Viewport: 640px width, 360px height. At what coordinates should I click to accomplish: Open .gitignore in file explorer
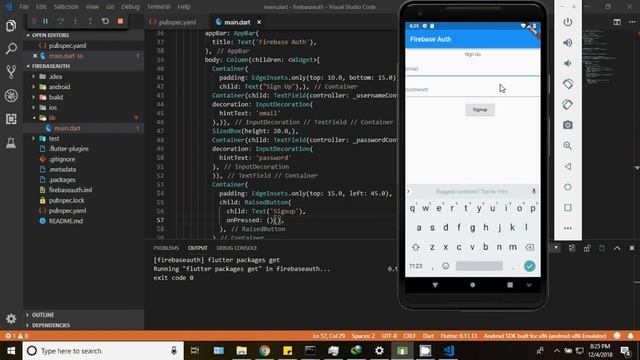(x=62, y=159)
